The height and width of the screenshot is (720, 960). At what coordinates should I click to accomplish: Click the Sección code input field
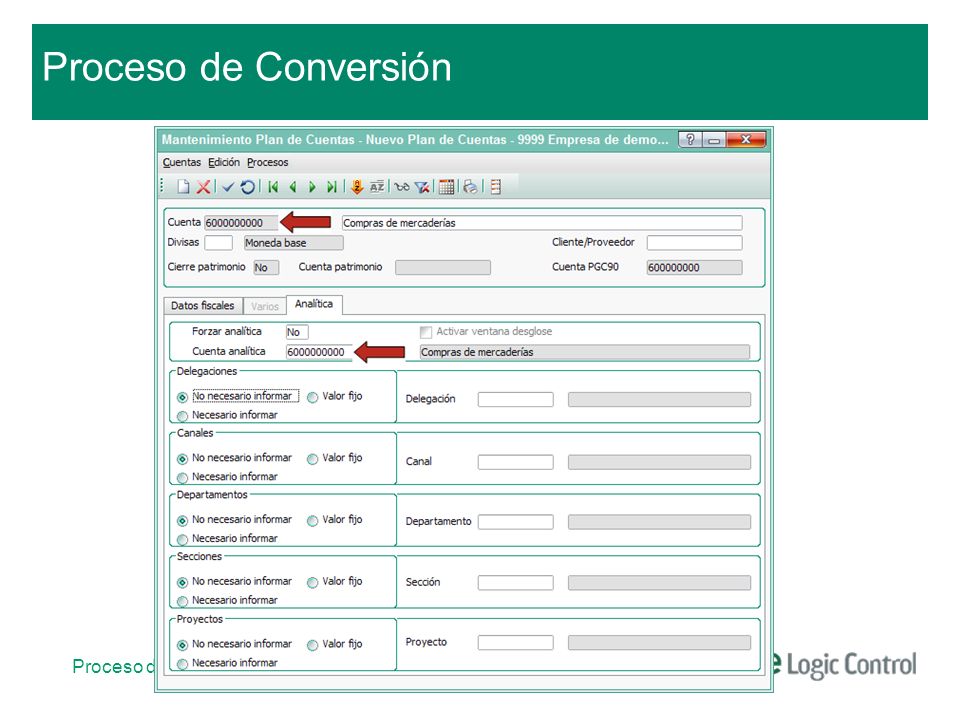click(x=516, y=582)
